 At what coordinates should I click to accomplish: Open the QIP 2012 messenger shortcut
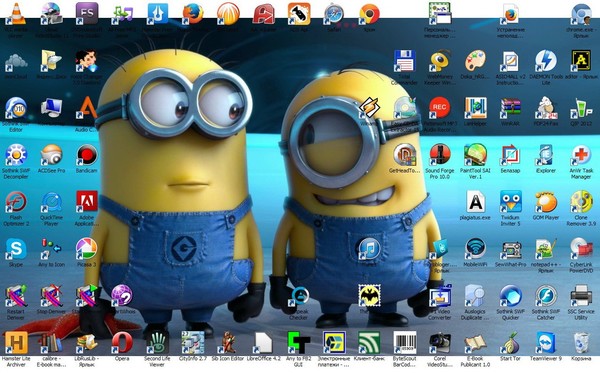click(x=581, y=108)
